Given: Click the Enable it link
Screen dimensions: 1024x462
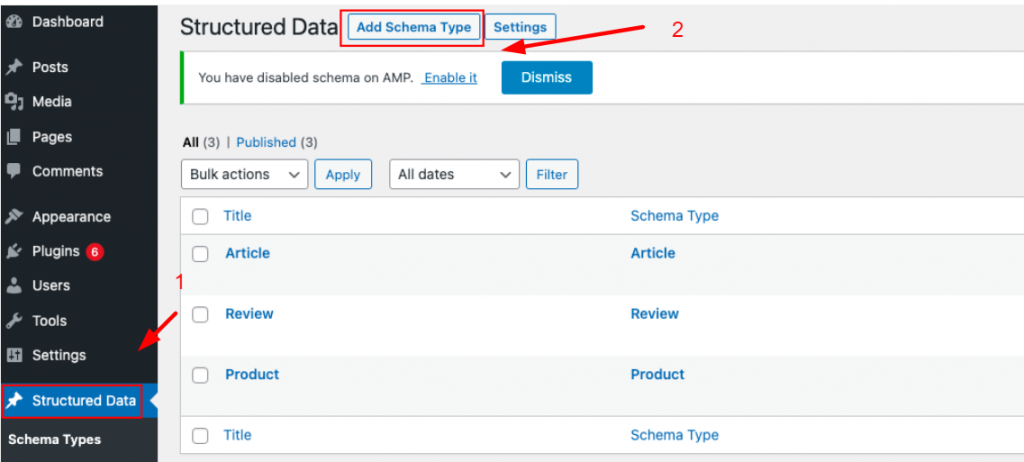Looking at the screenshot, I should pos(449,78).
